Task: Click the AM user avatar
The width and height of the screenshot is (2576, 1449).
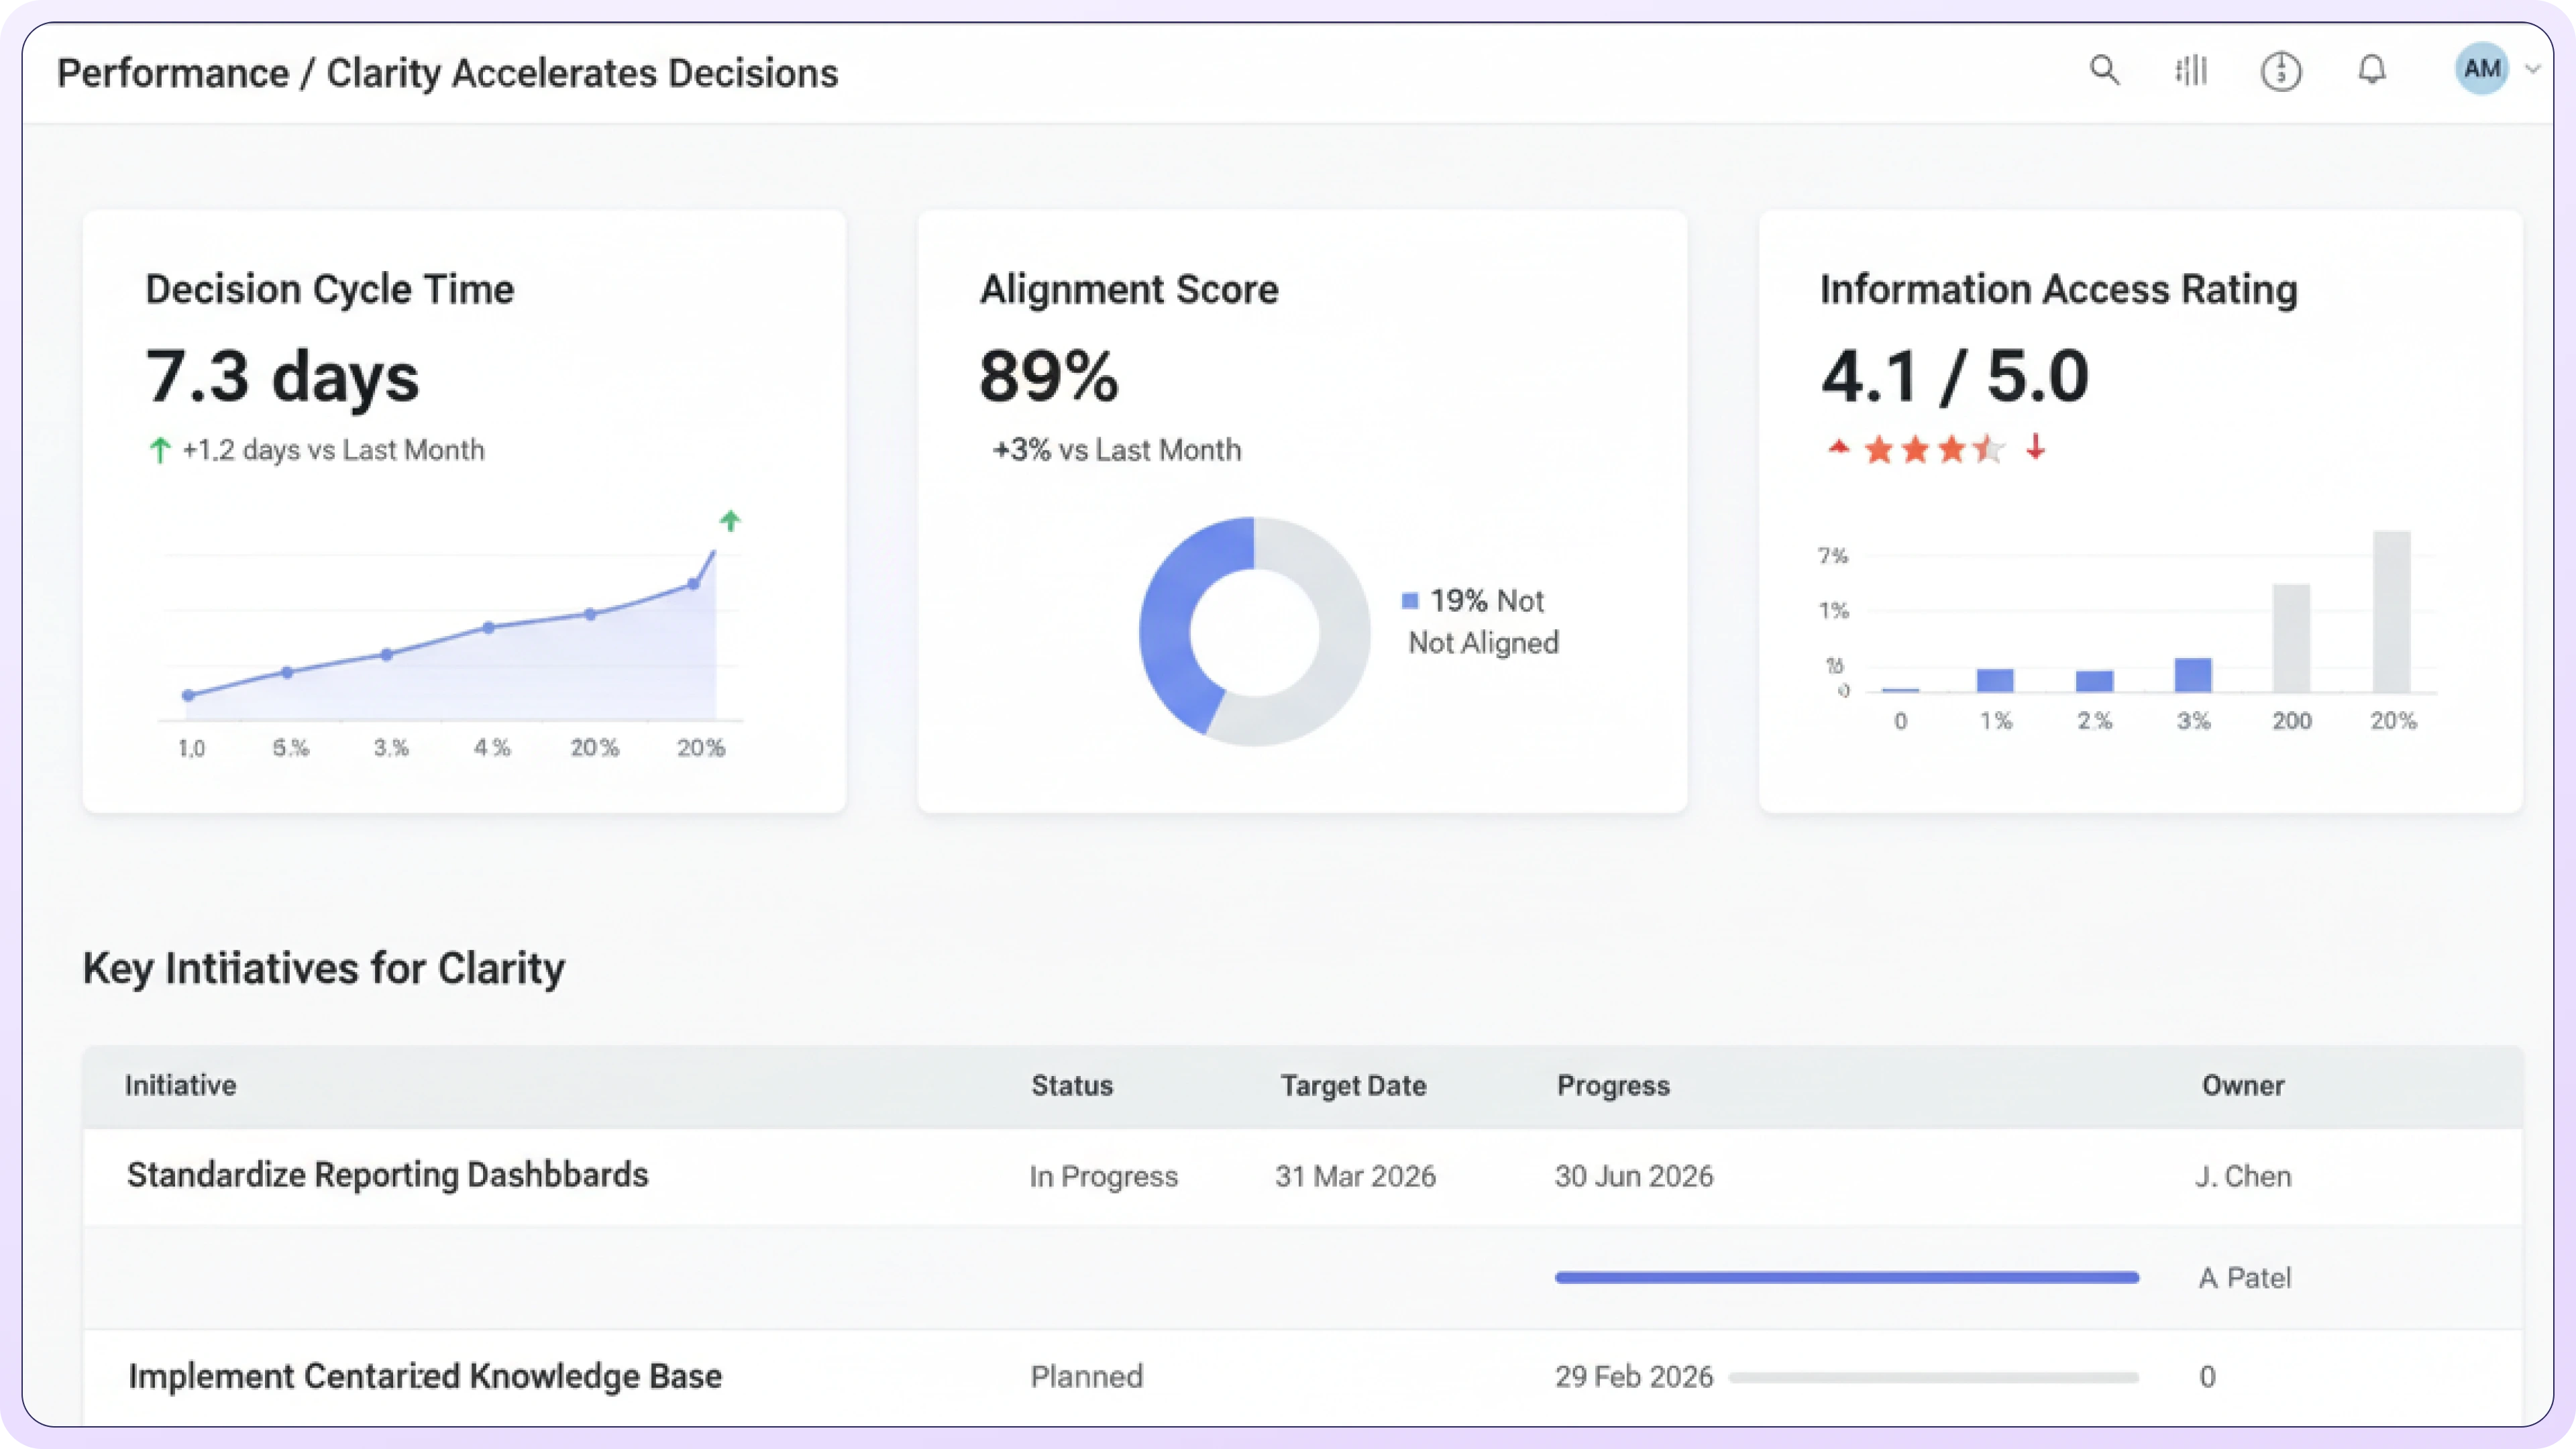Action: pos(2482,69)
